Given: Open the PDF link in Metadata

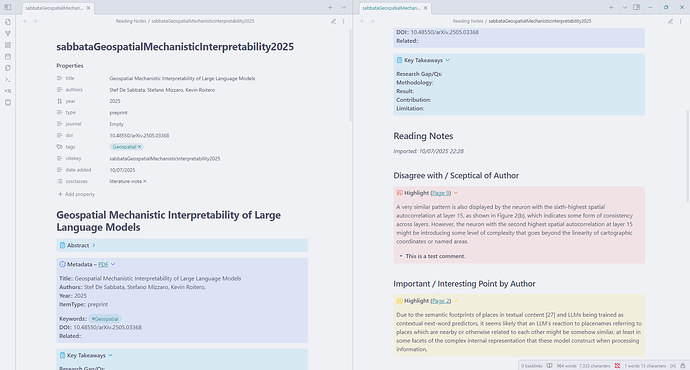Looking at the screenshot, I should click(103, 264).
